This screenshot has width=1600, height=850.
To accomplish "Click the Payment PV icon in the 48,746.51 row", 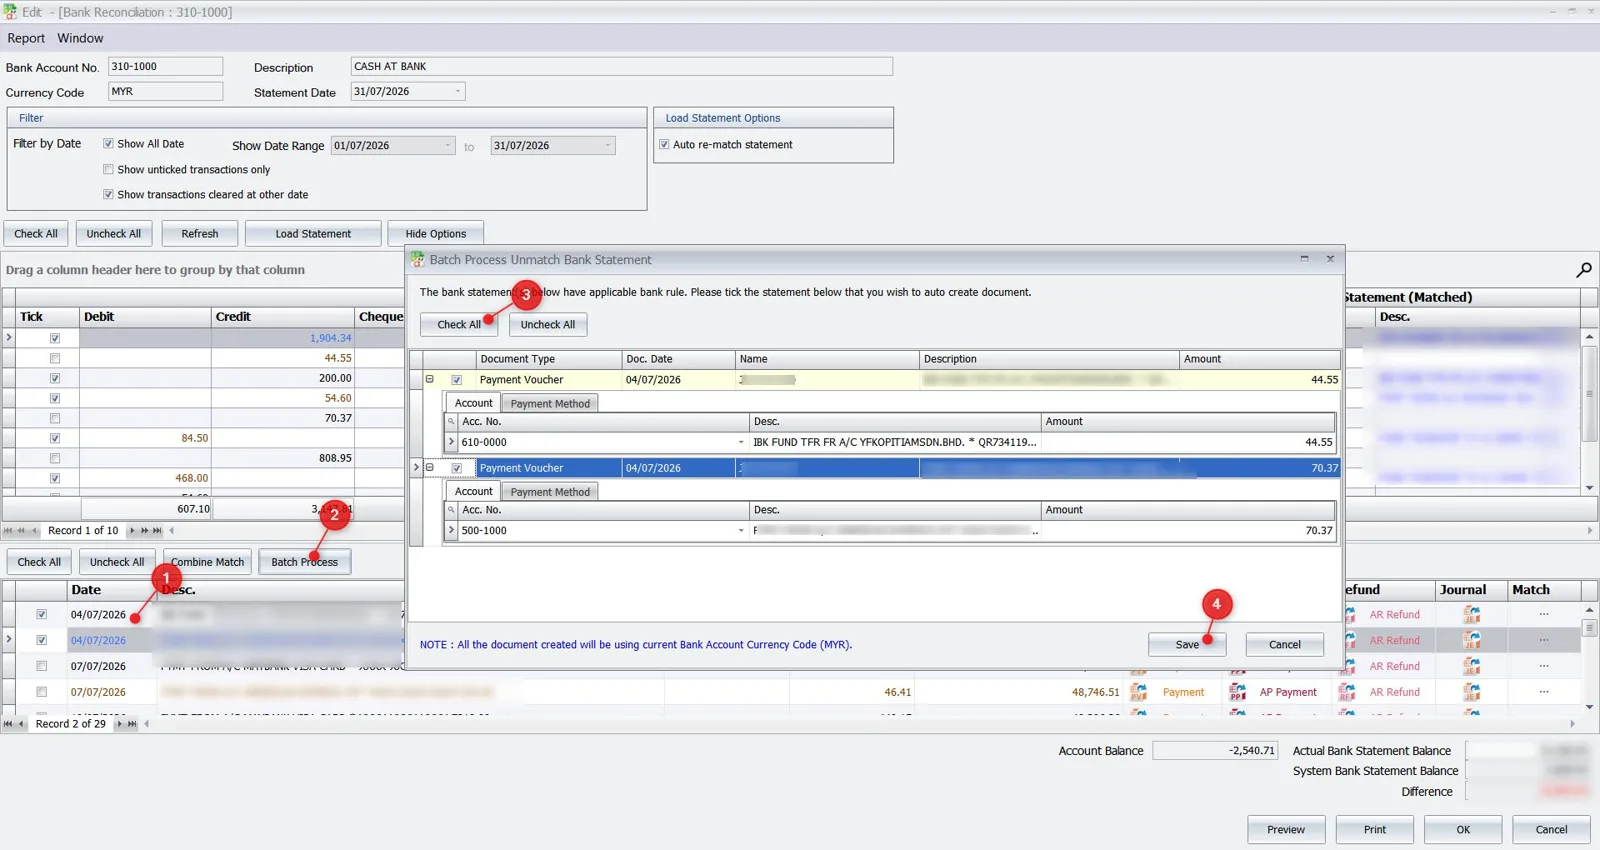I will 1138,691.
